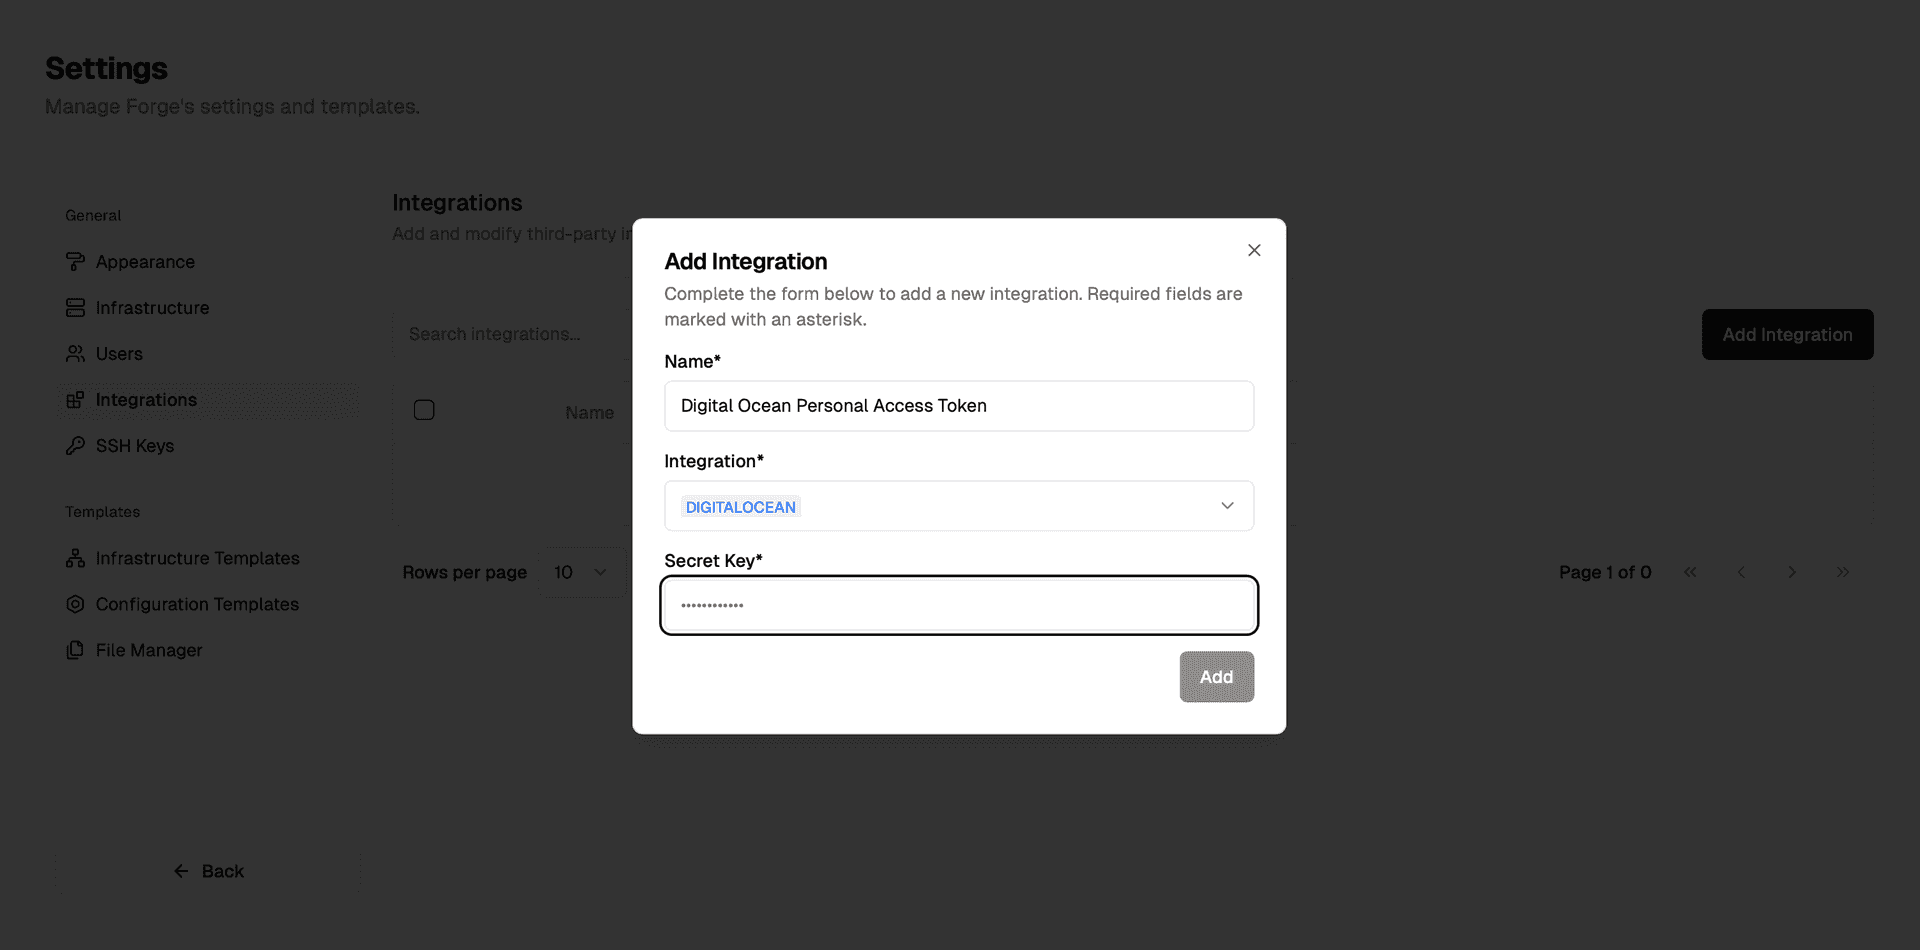Close the Add Integration dialog
The height and width of the screenshot is (950, 1920).
pos(1254,250)
